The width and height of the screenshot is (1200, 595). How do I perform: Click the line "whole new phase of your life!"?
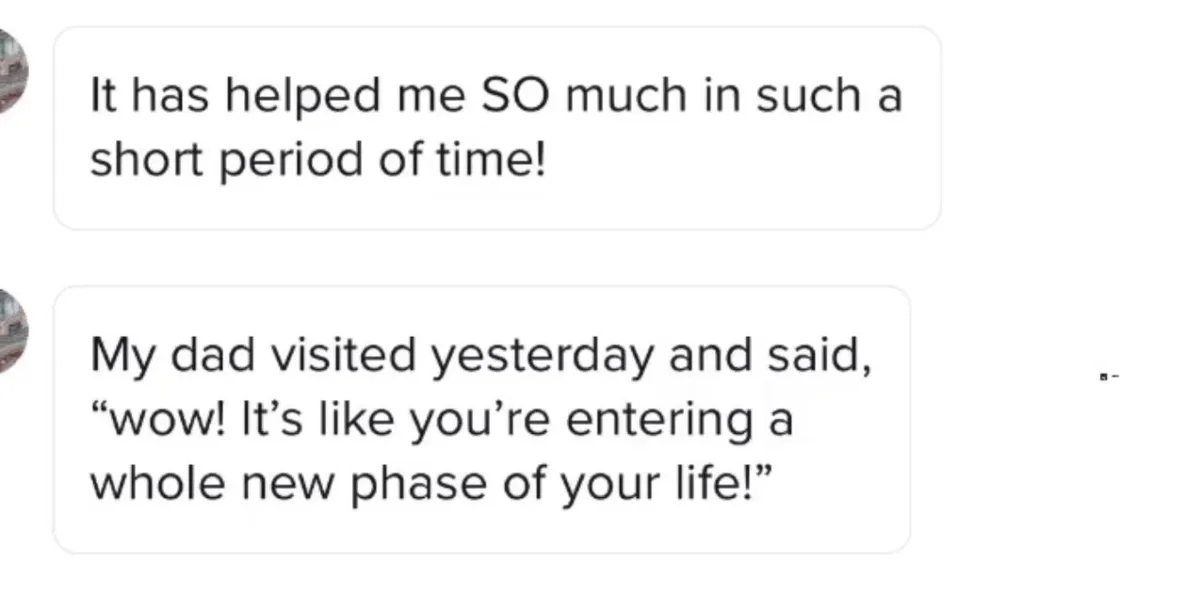(x=433, y=484)
